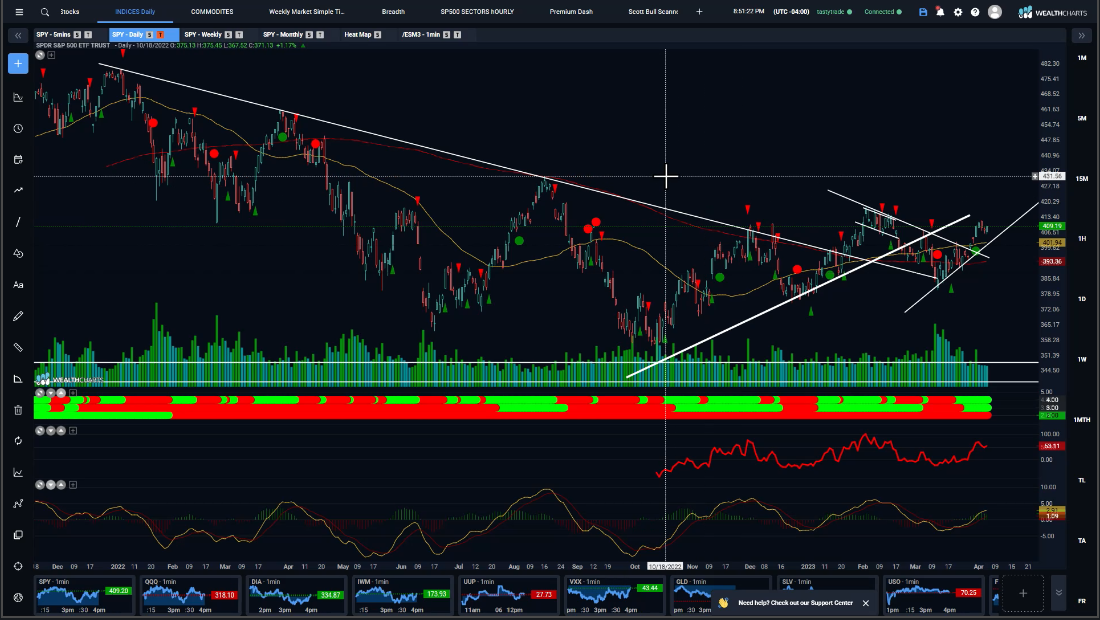Open the QQQ 1min mini chart
The height and width of the screenshot is (620, 1100).
point(190,595)
